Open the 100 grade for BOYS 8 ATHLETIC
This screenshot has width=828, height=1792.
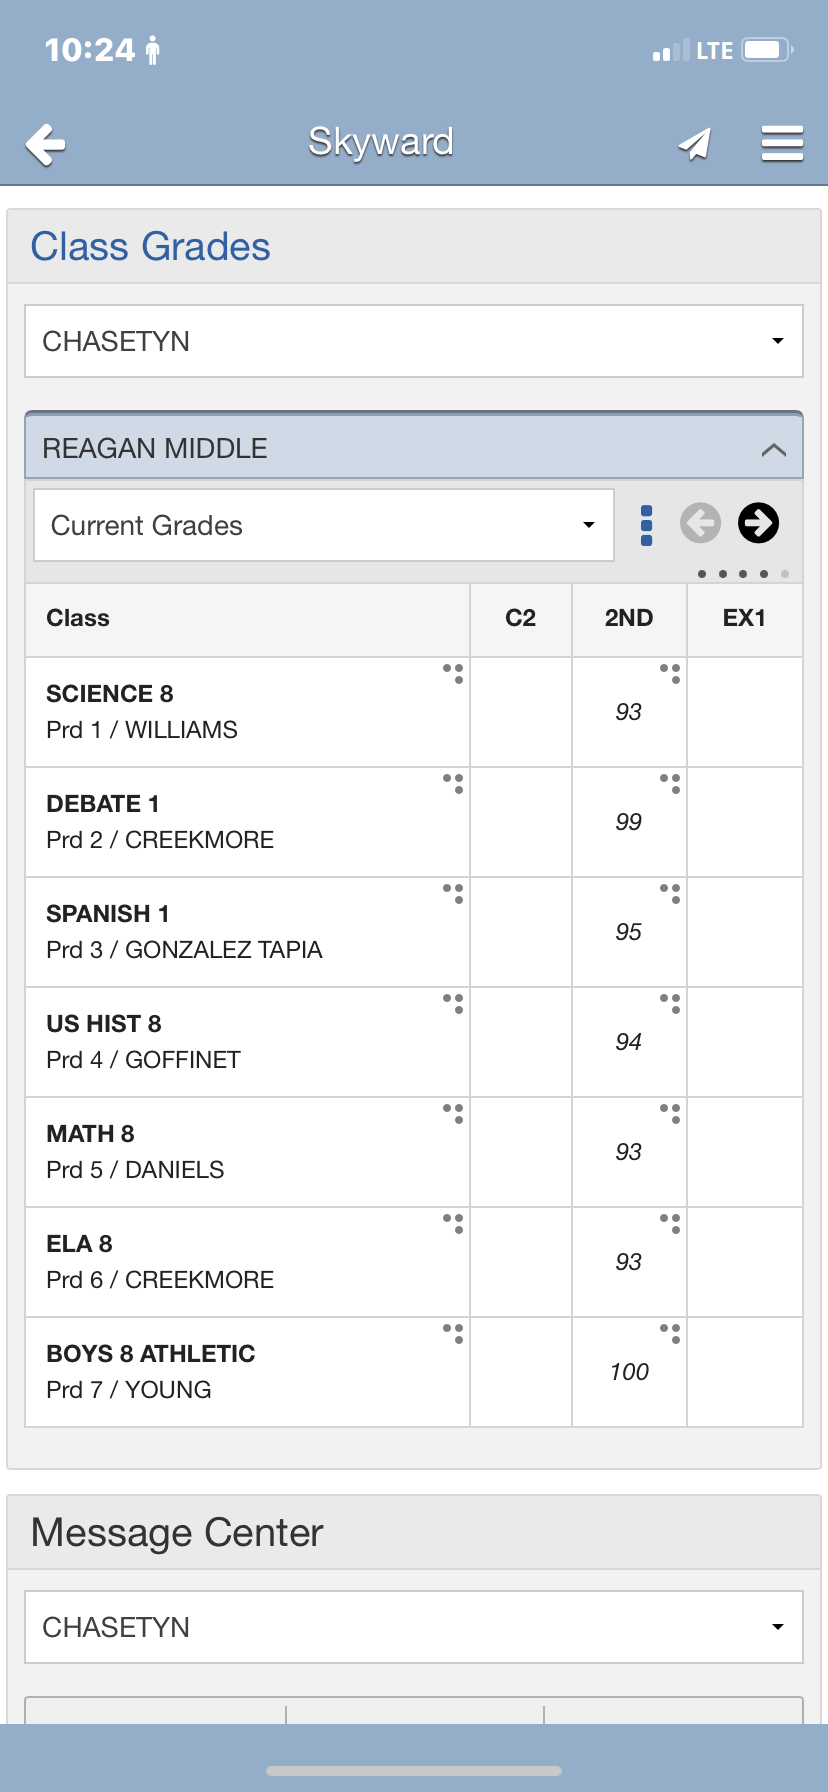tap(629, 1372)
